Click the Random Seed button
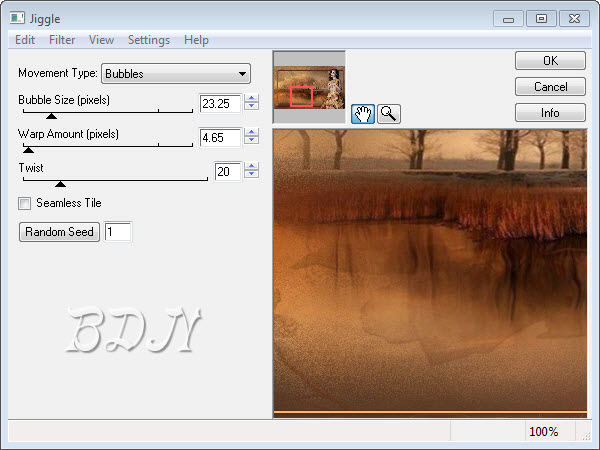 coord(59,232)
